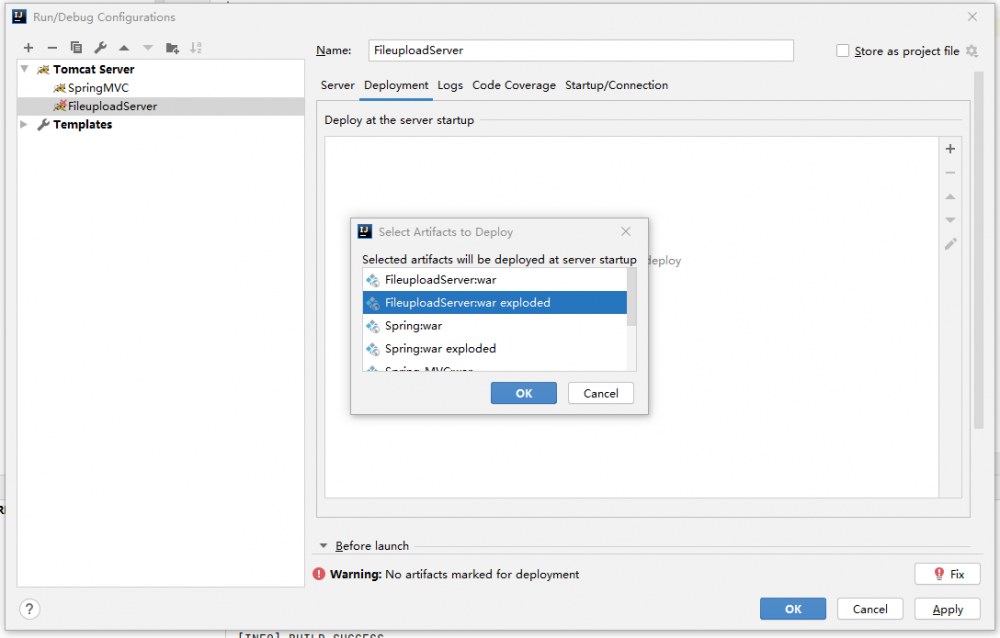Switch to the Server tab
The width and height of the screenshot is (1000, 638).
pyautogui.click(x=337, y=86)
